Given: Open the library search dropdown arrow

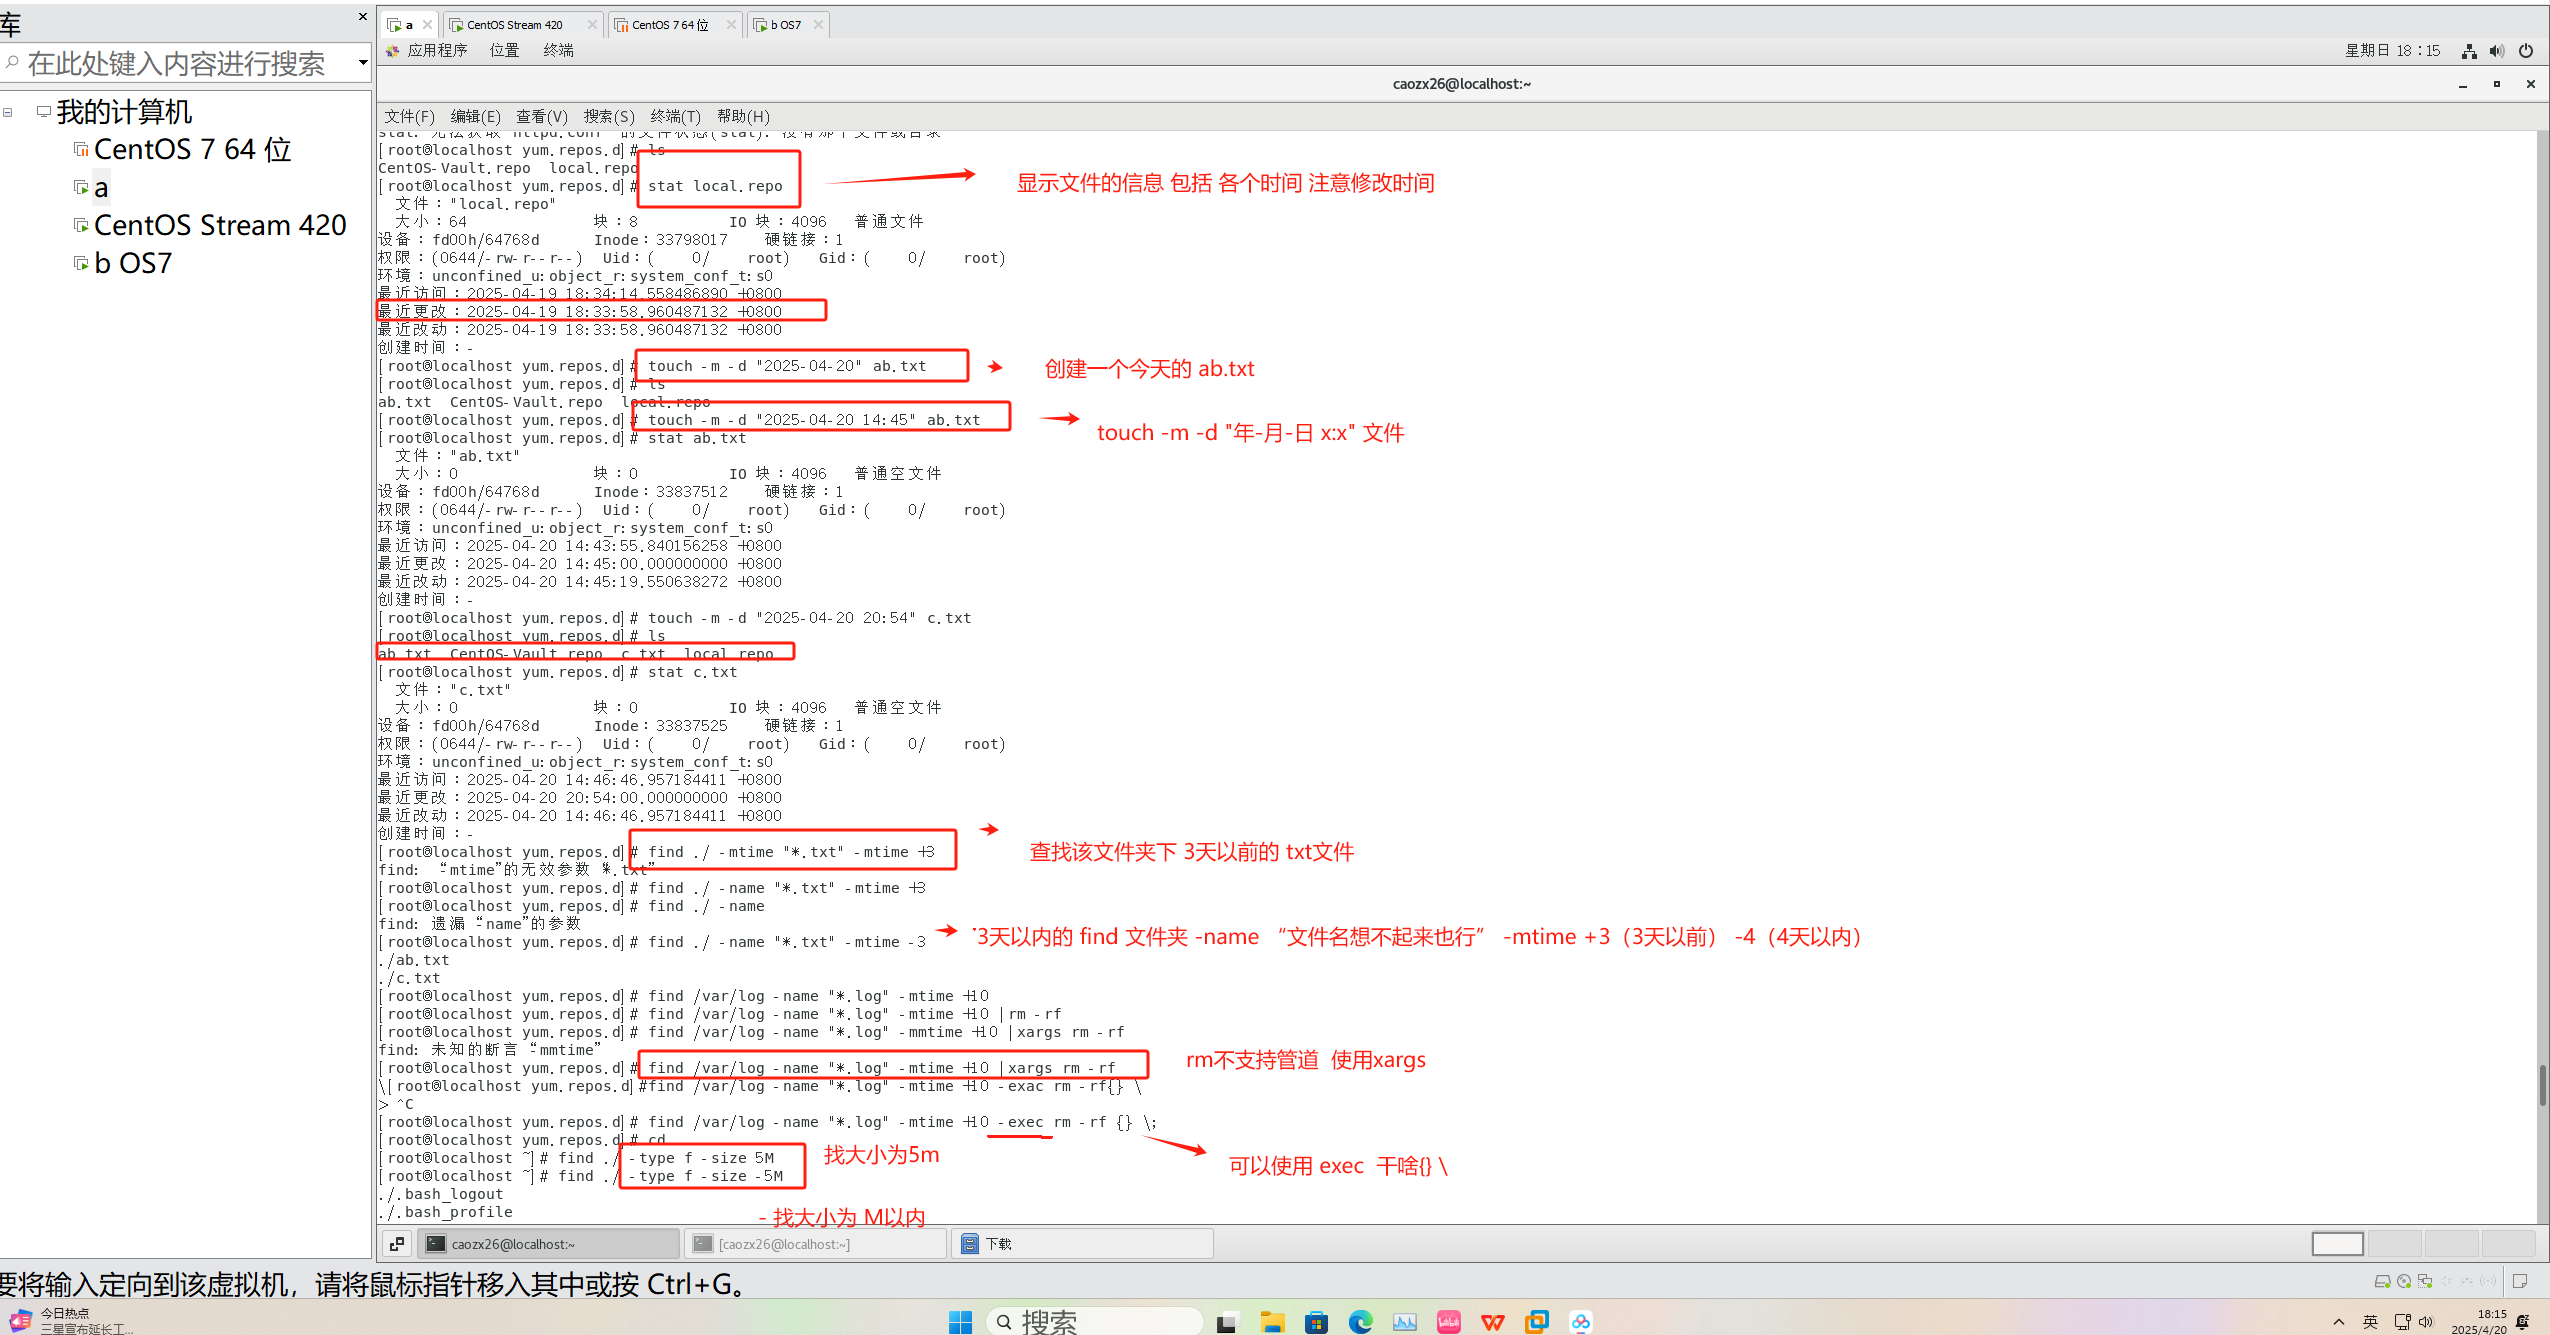Looking at the screenshot, I should pyautogui.click(x=363, y=63).
